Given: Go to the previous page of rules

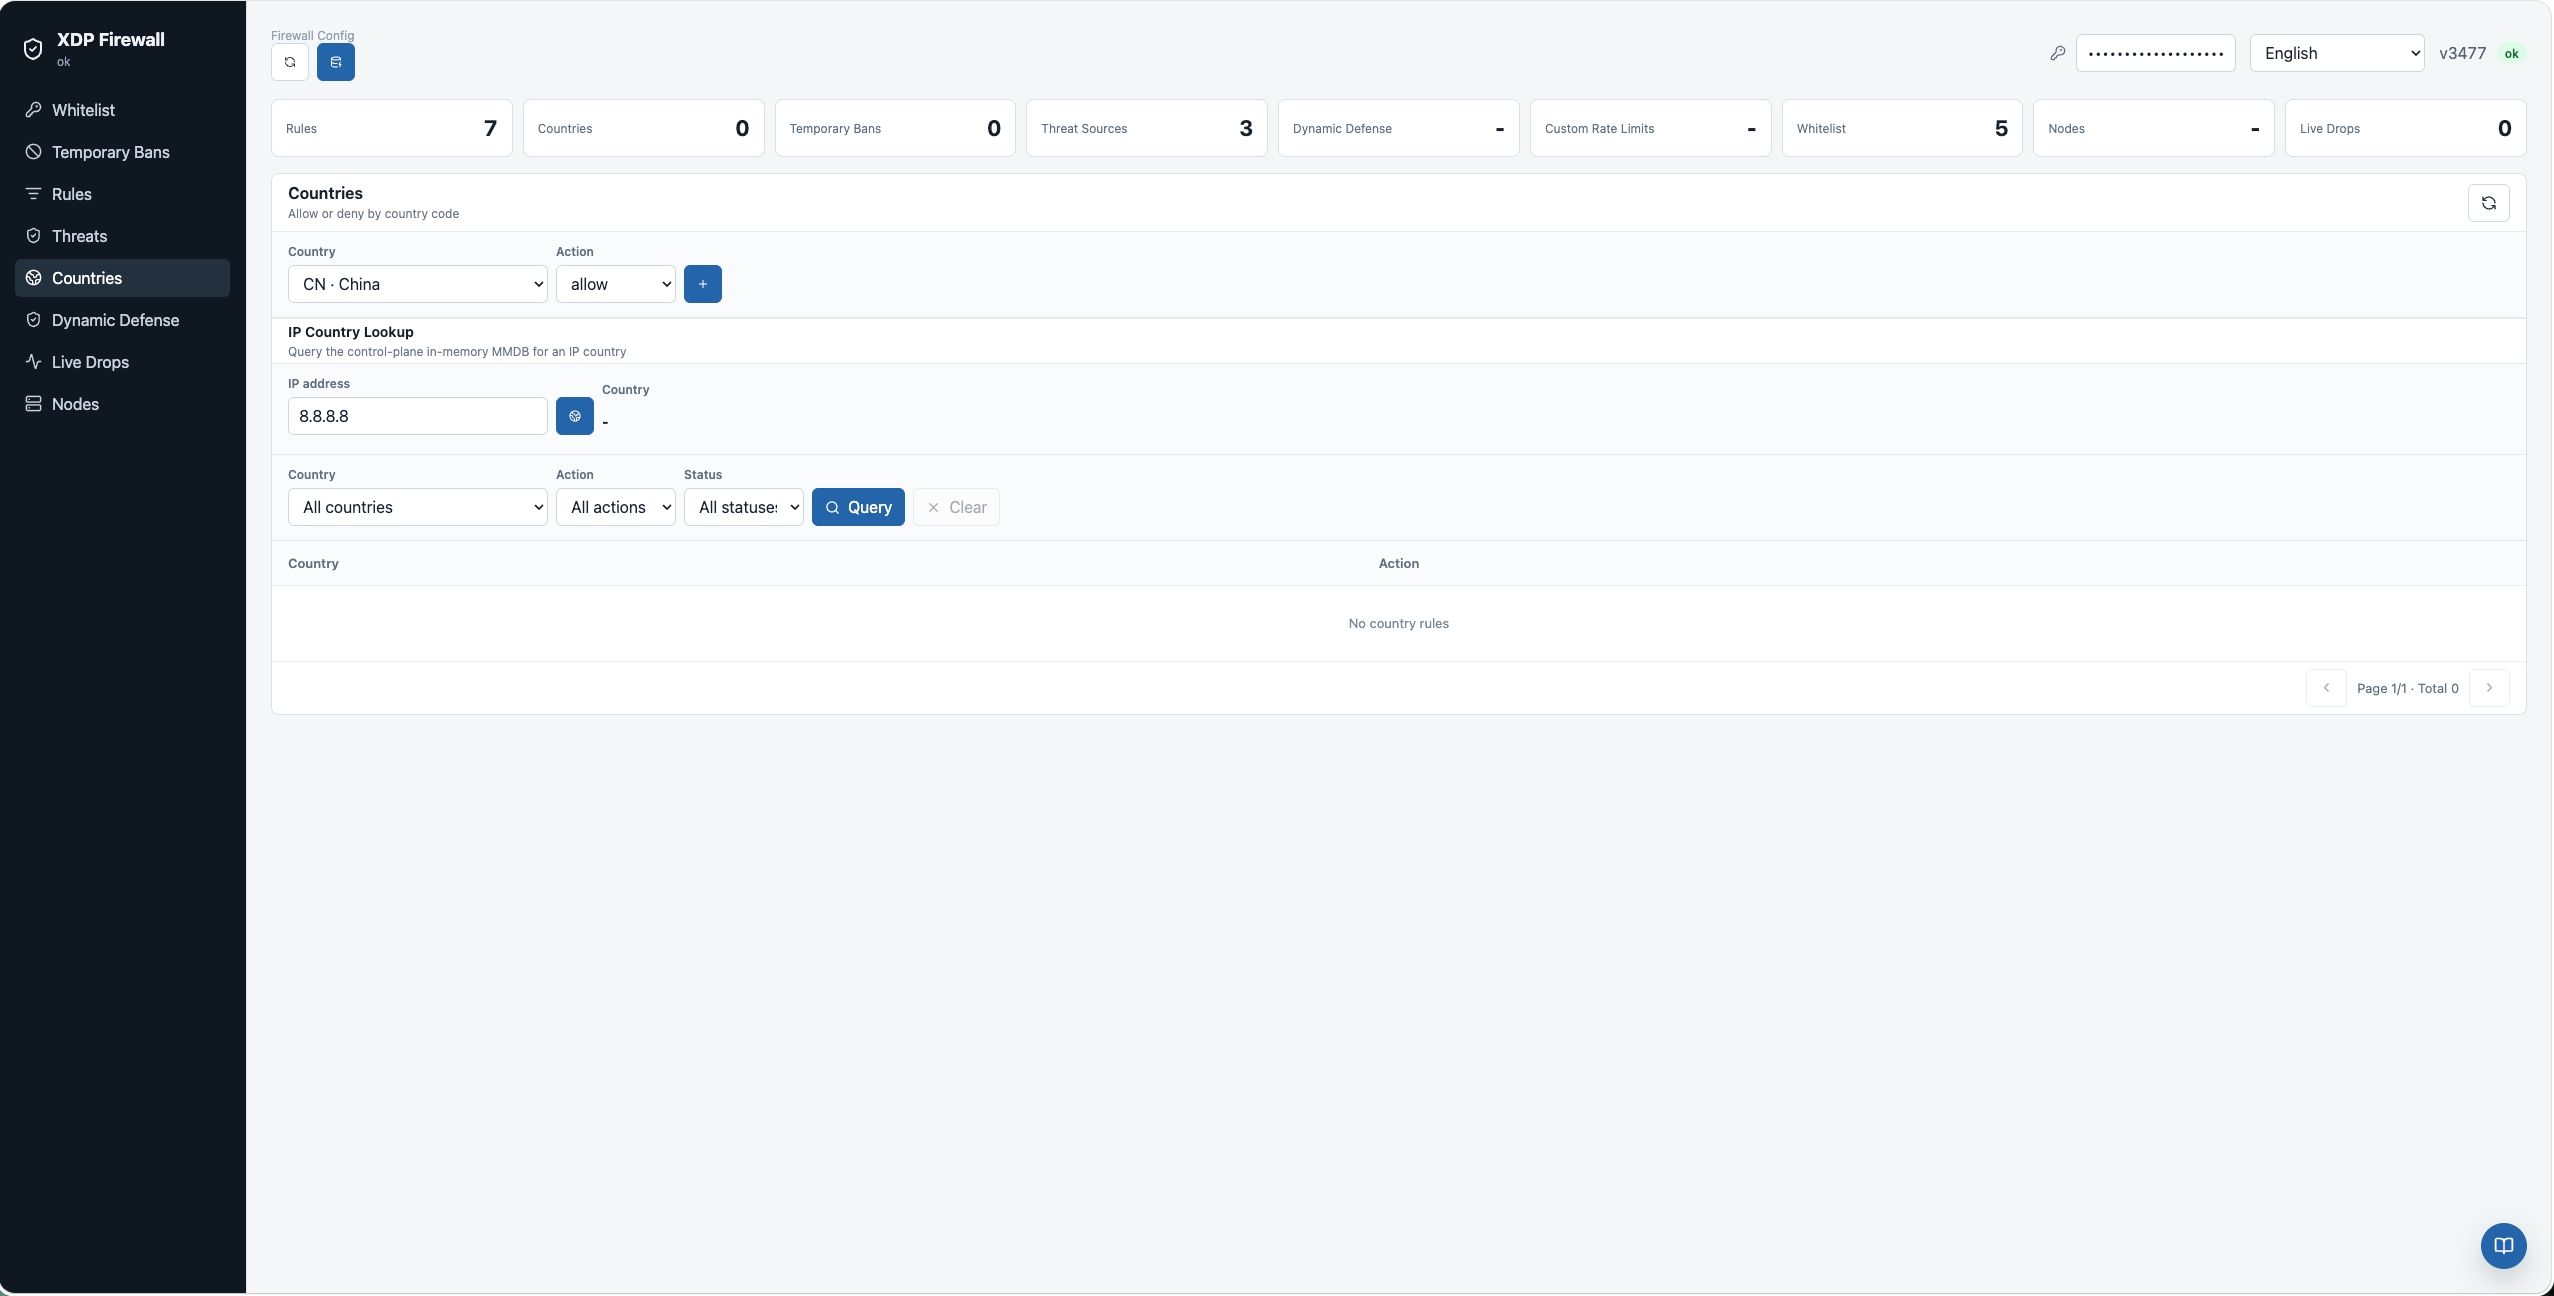Looking at the screenshot, I should click(2326, 688).
